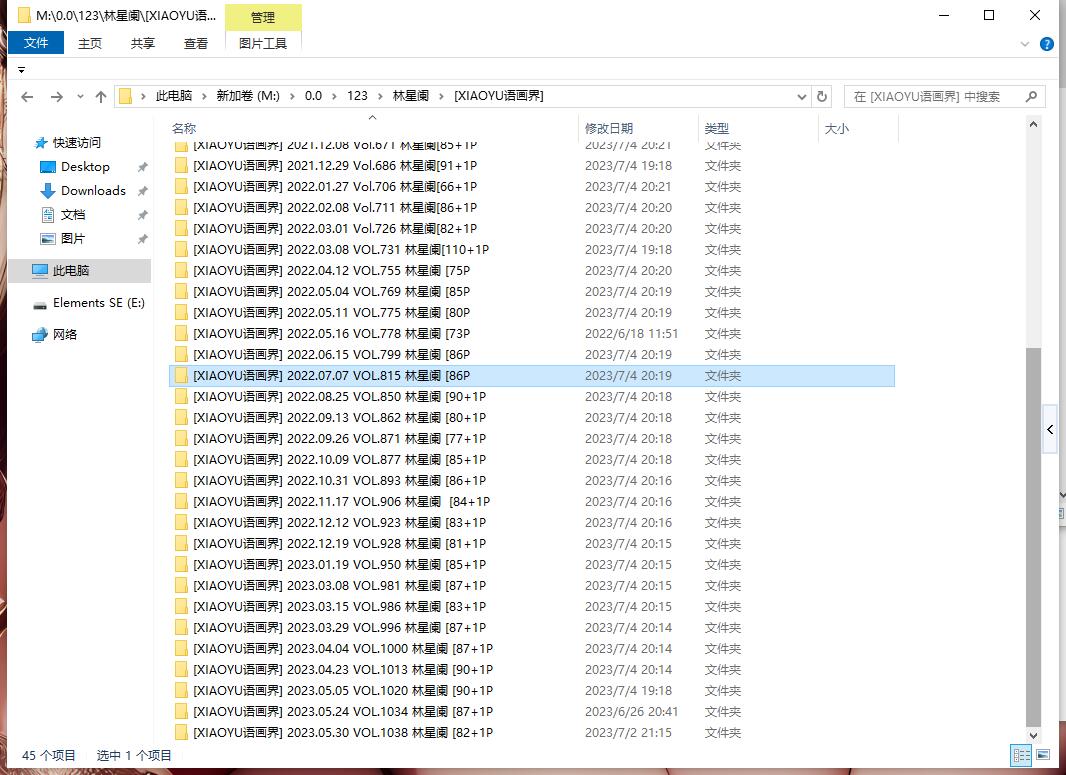1066x775 pixels.
Task: Expand the ribbon chevron
Action: point(1025,44)
